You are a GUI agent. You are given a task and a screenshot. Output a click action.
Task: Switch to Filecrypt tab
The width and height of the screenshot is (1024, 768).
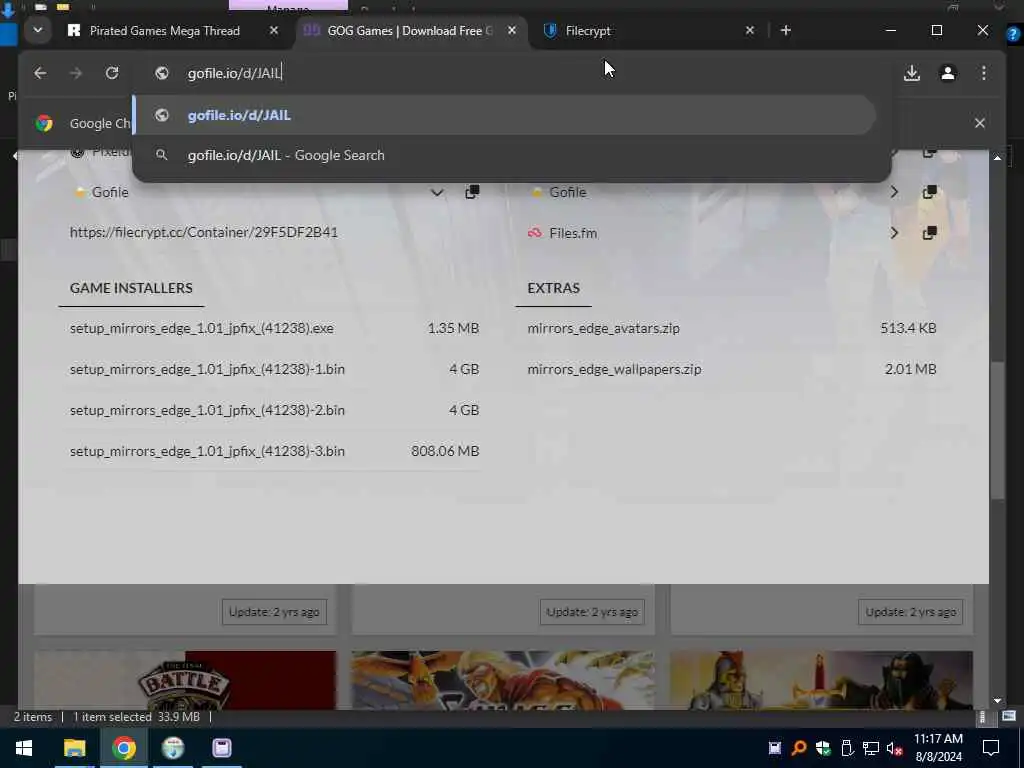click(588, 31)
